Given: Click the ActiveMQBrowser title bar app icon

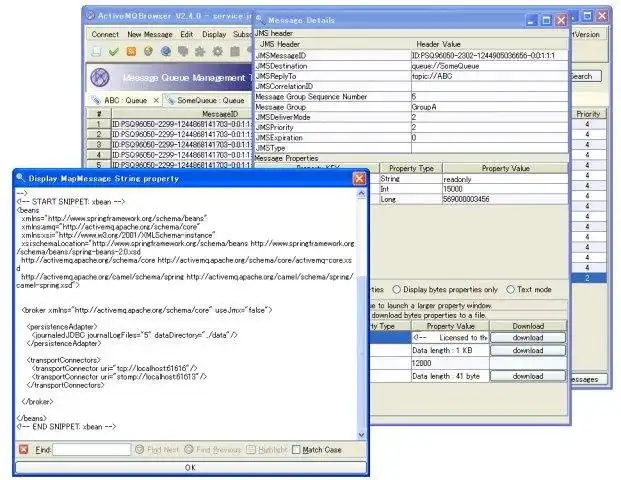Looking at the screenshot, I should [x=91, y=16].
